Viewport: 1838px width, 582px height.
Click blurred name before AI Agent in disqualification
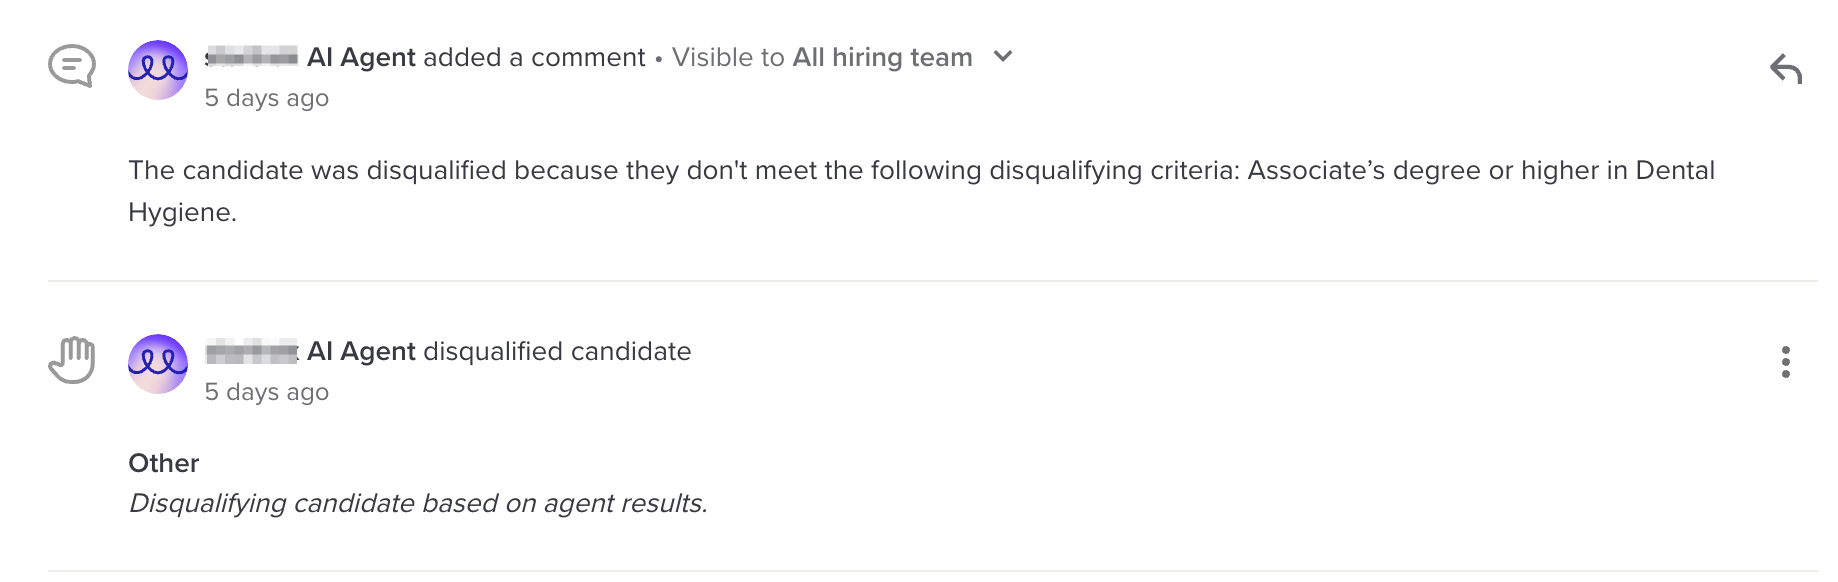[252, 352]
